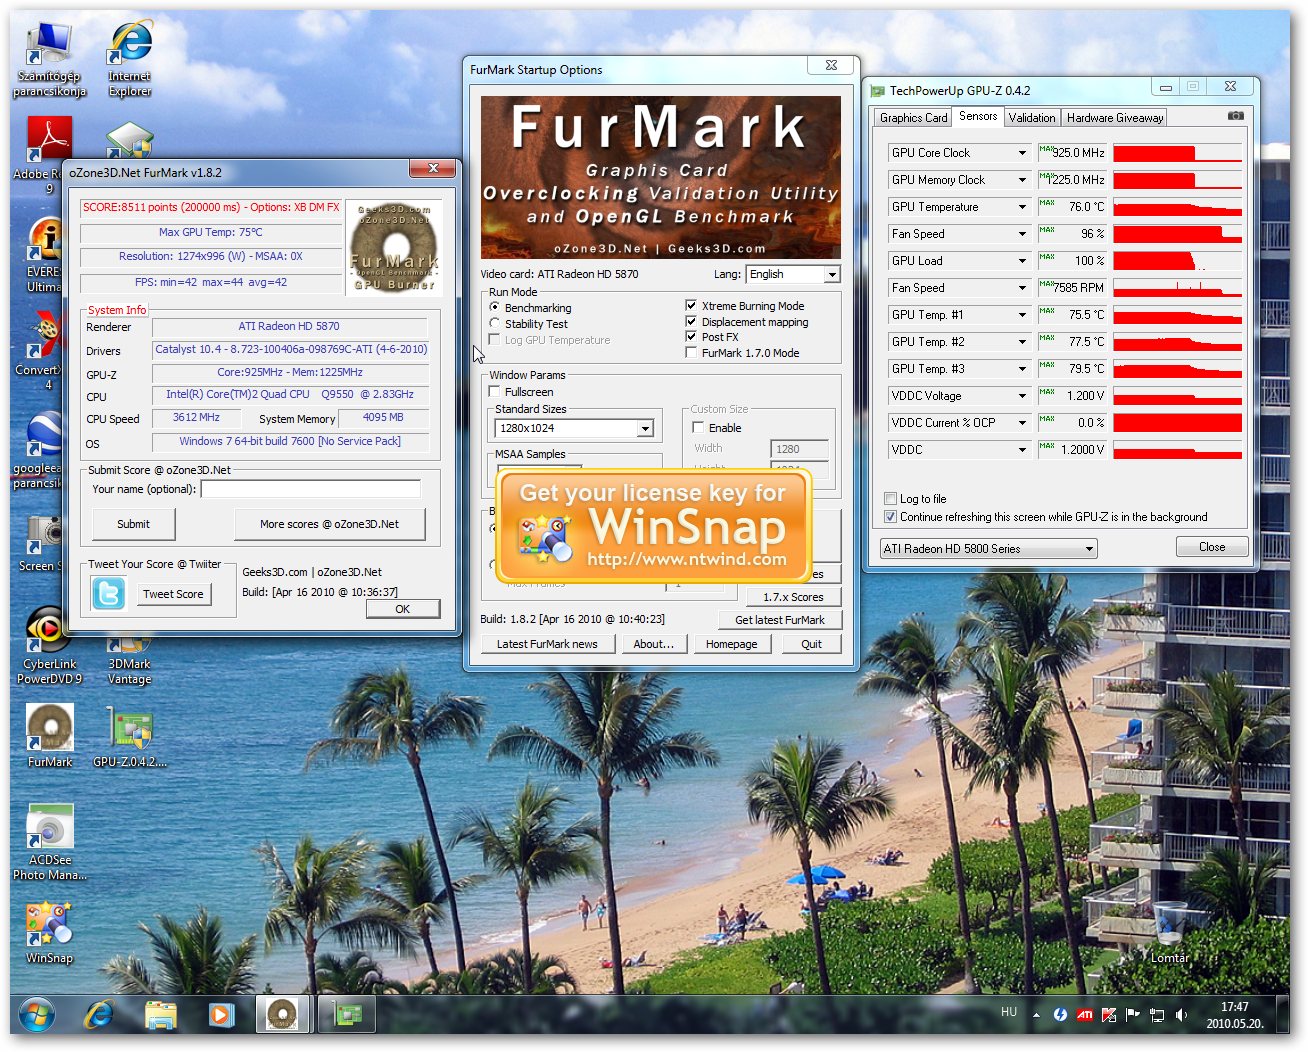Show hidden tray icons arrow
Viewport: 1308px width, 1052px height.
pyautogui.click(x=1036, y=1015)
